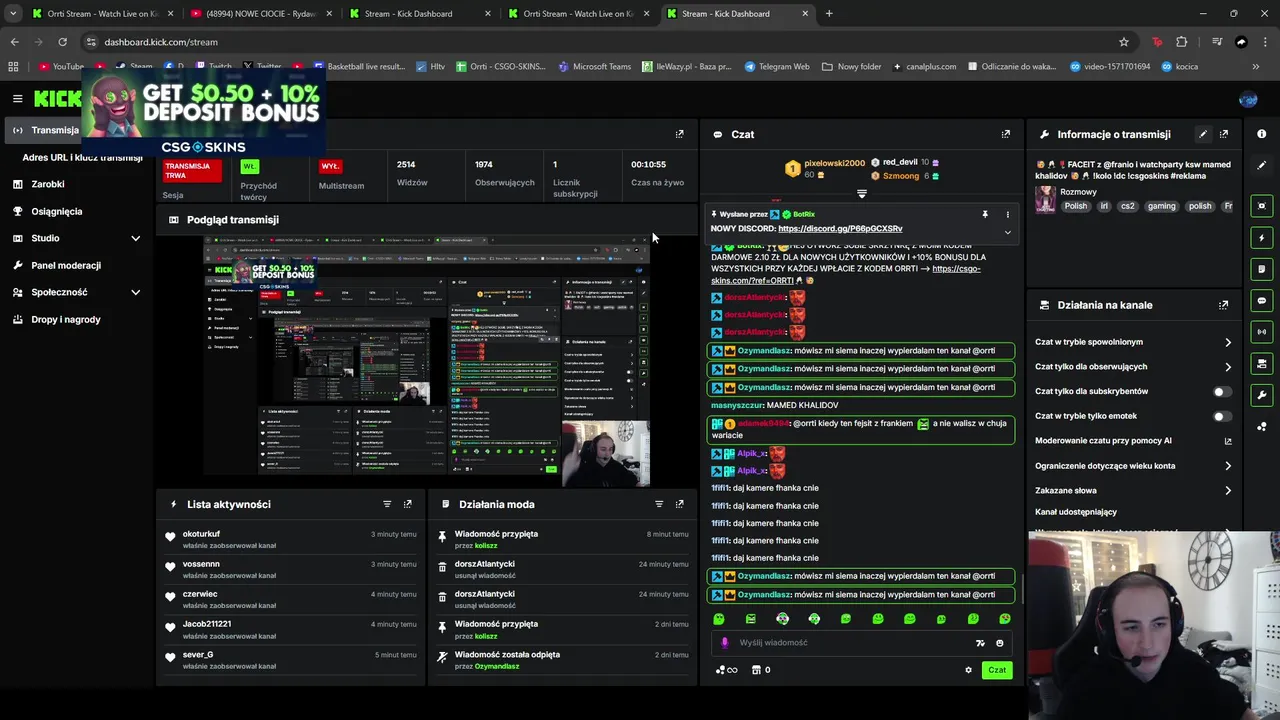Image resolution: width=1280 pixels, height=720 pixels.
Task: Open user profile avatar at top right
Action: tap(1248, 99)
